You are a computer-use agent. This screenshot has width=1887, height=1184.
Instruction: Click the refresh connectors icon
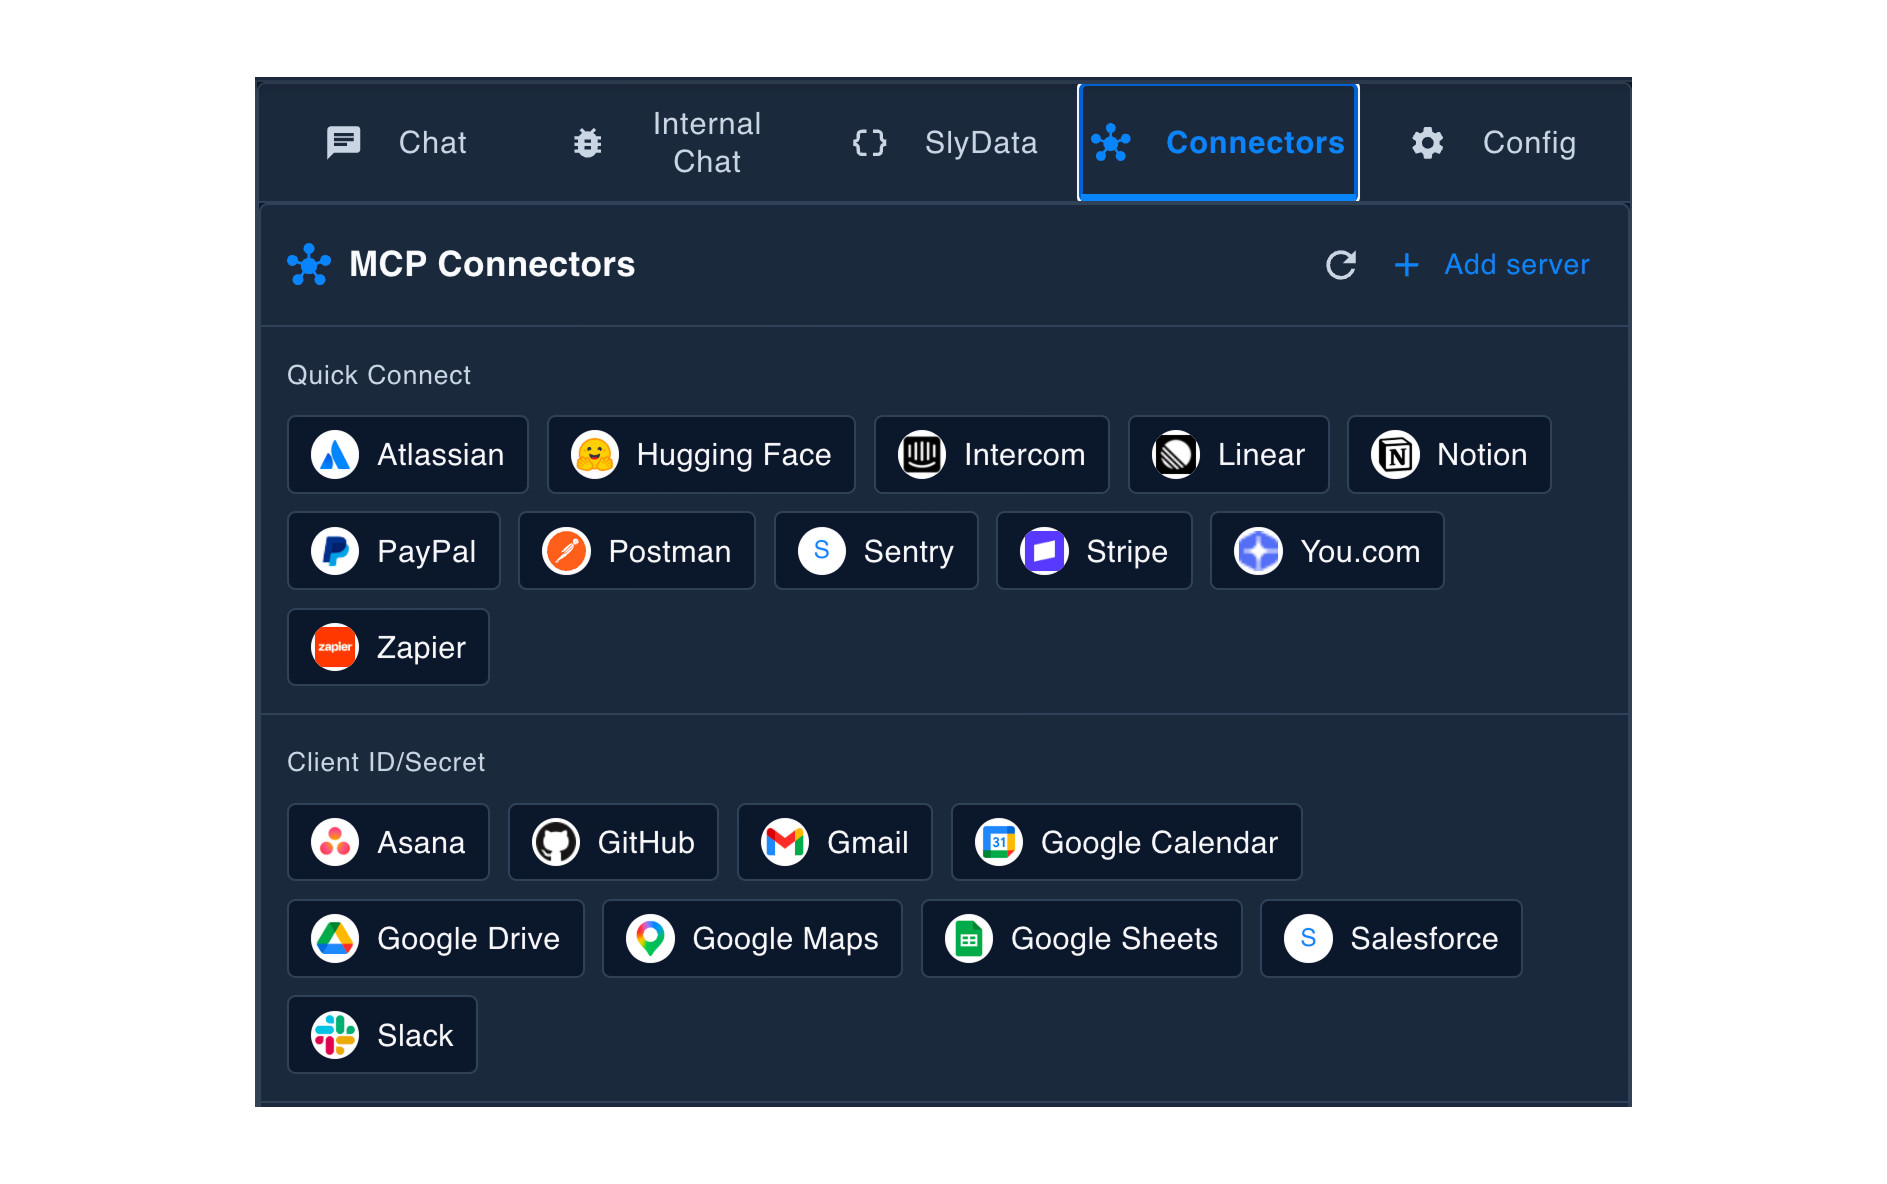[1340, 265]
